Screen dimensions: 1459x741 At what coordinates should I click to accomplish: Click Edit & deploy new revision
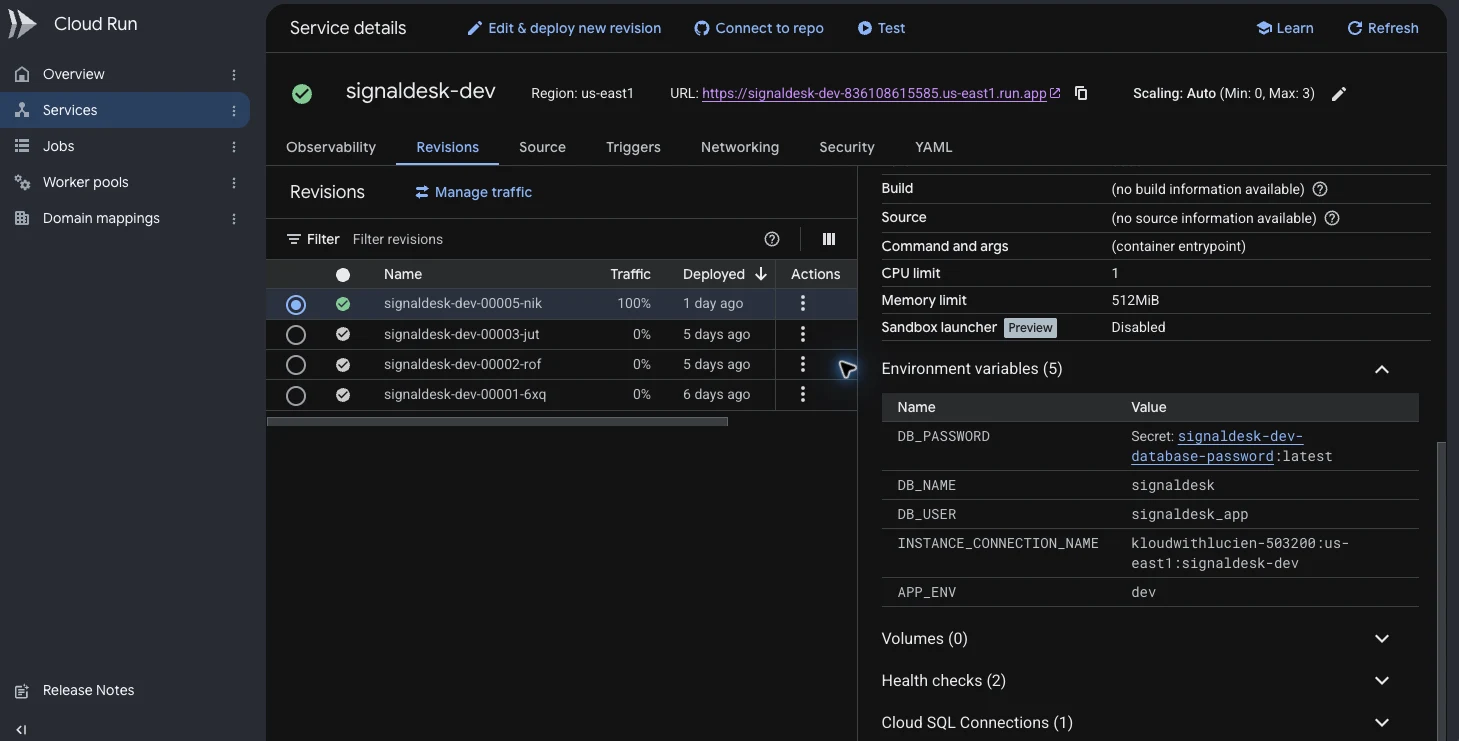coord(565,28)
